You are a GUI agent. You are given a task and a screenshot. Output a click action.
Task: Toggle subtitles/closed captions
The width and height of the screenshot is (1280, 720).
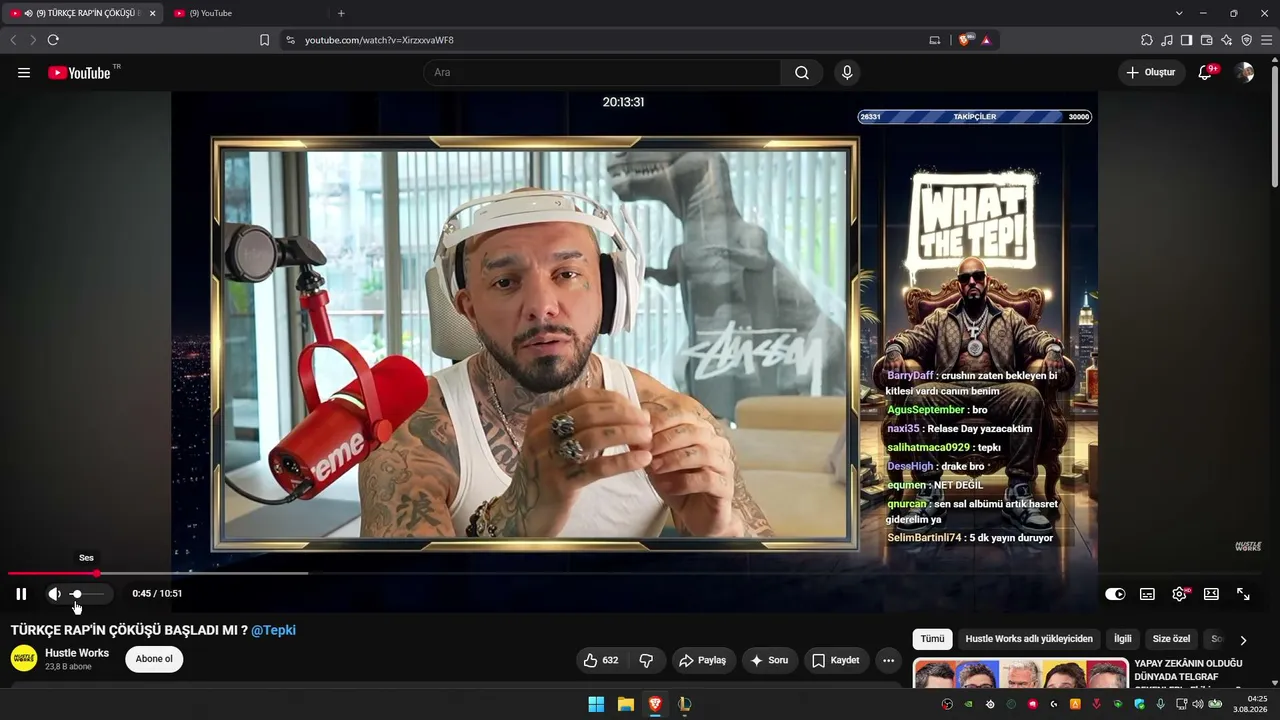[x=1147, y=594]
